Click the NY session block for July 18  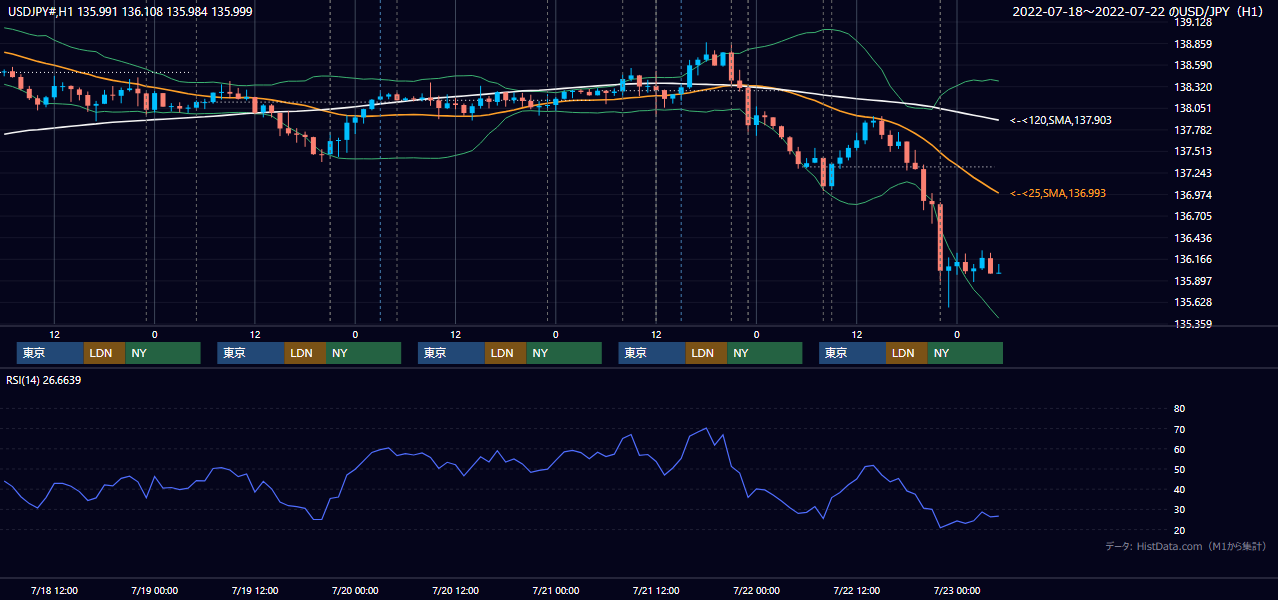[163, 353]
